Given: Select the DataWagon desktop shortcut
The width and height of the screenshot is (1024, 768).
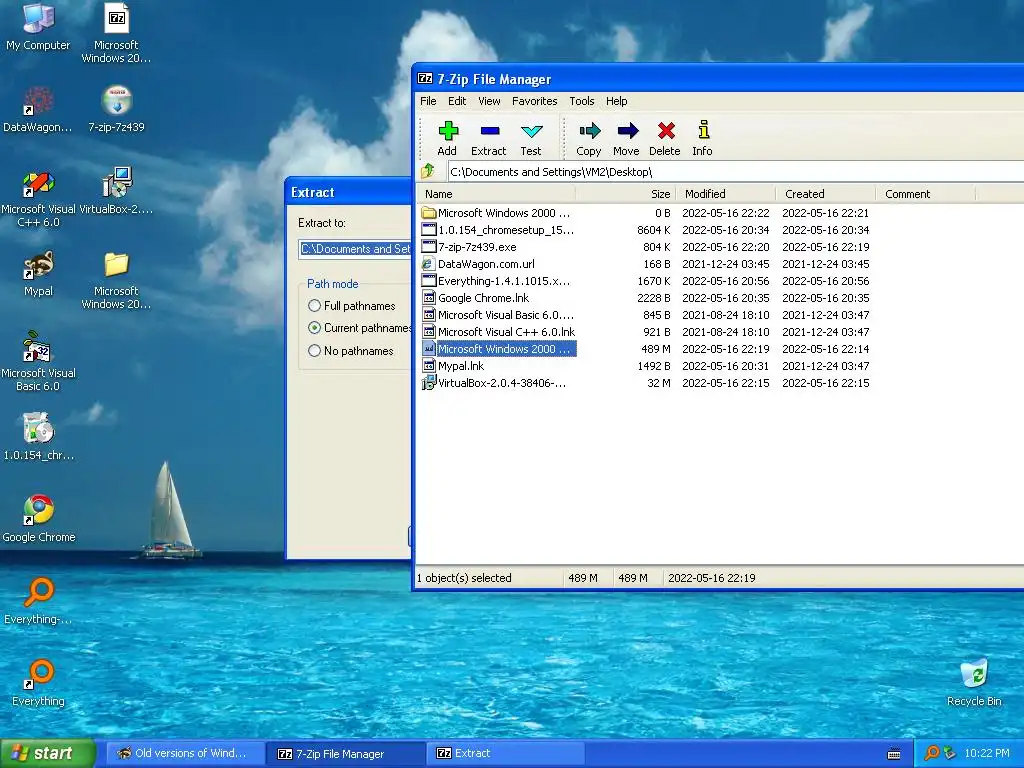Looking at the screenshot, I should coord(38,109).
